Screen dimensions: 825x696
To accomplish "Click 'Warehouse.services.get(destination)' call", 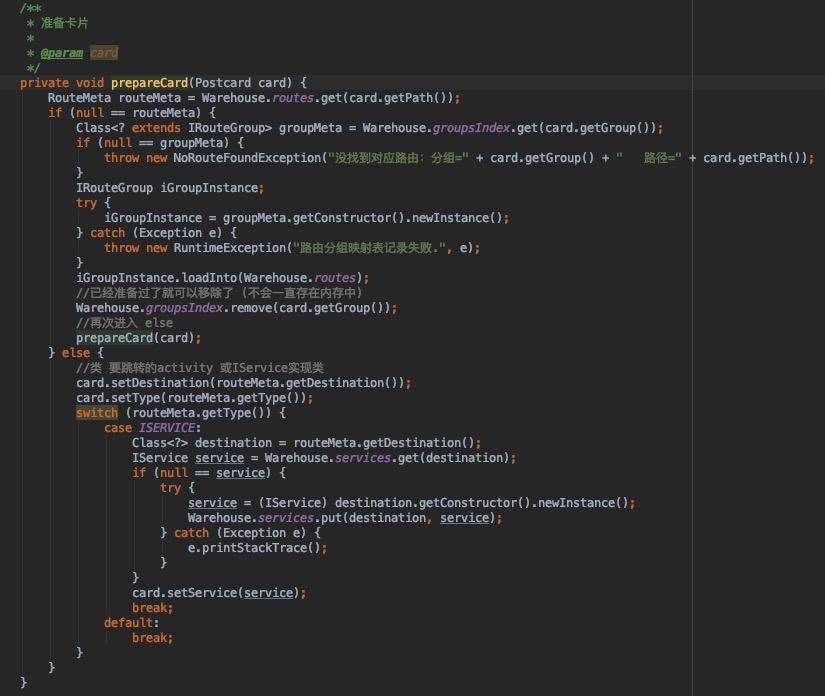I will coord(387,458).
